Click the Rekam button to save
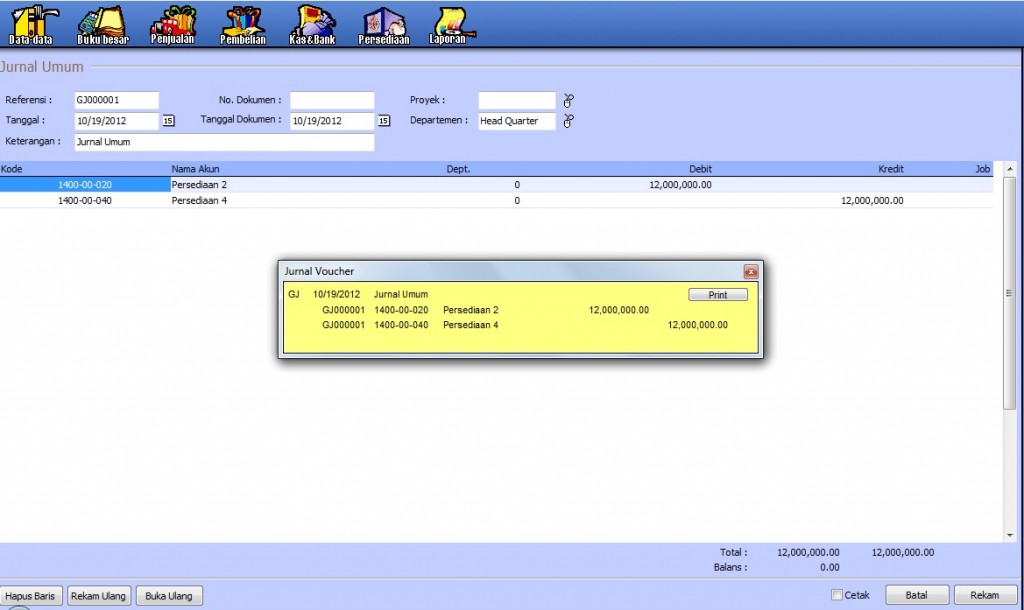Image resolution: width=1024 pixels, height=610 pixels. coord(984,595)
